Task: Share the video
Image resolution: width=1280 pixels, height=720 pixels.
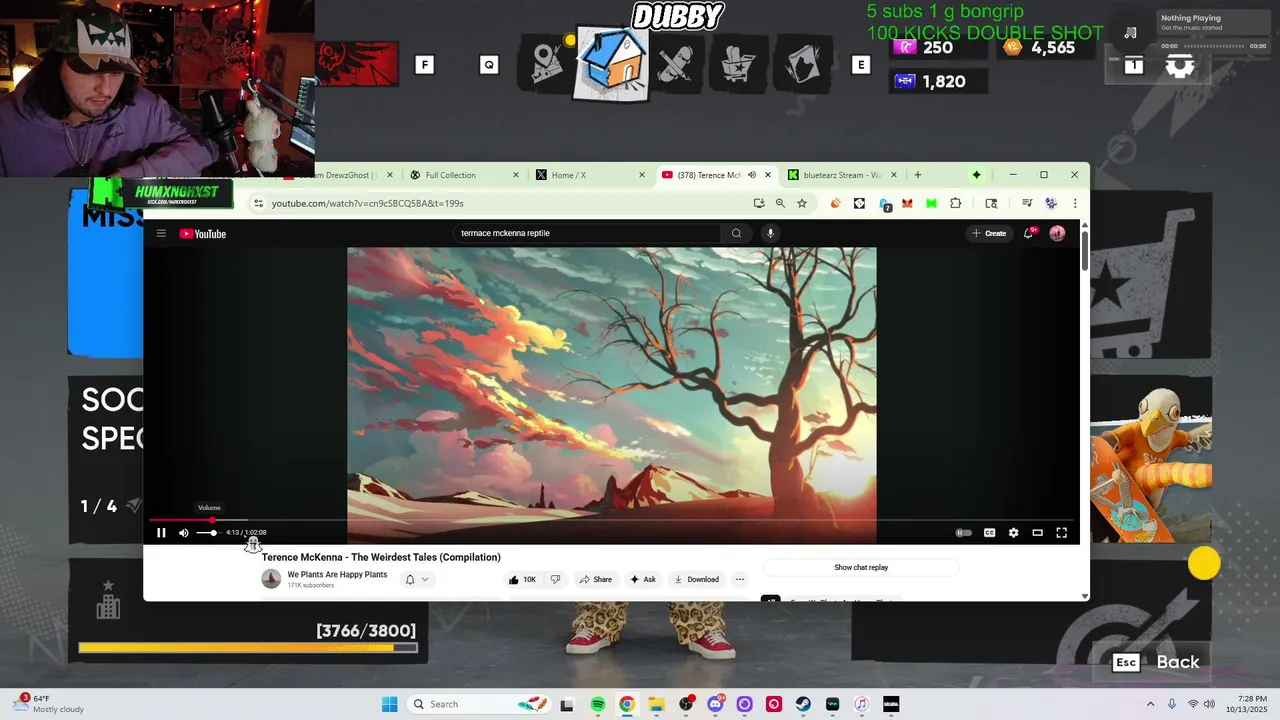Action: coord(596,579)
